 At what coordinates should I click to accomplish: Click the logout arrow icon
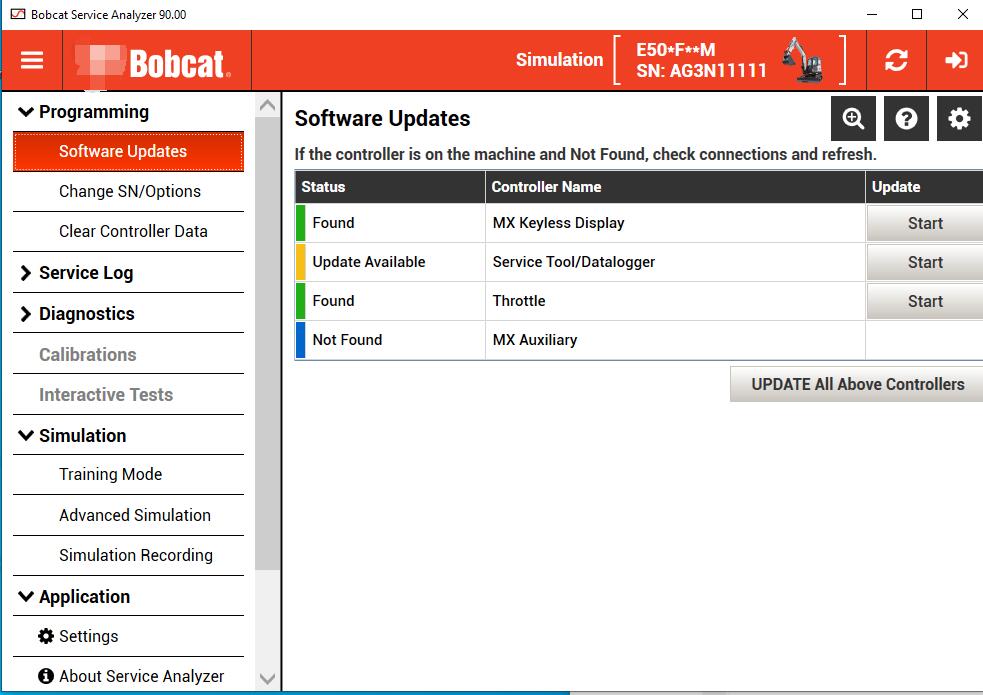click(x=956, y=60)
